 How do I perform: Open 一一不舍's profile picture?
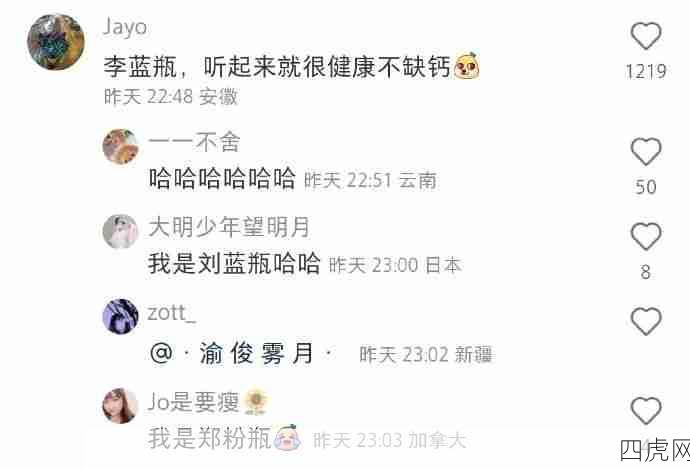[x=121, y=147]
